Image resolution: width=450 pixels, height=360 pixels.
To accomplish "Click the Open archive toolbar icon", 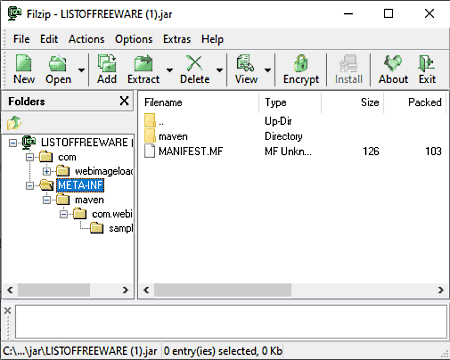I will [58, 63].
